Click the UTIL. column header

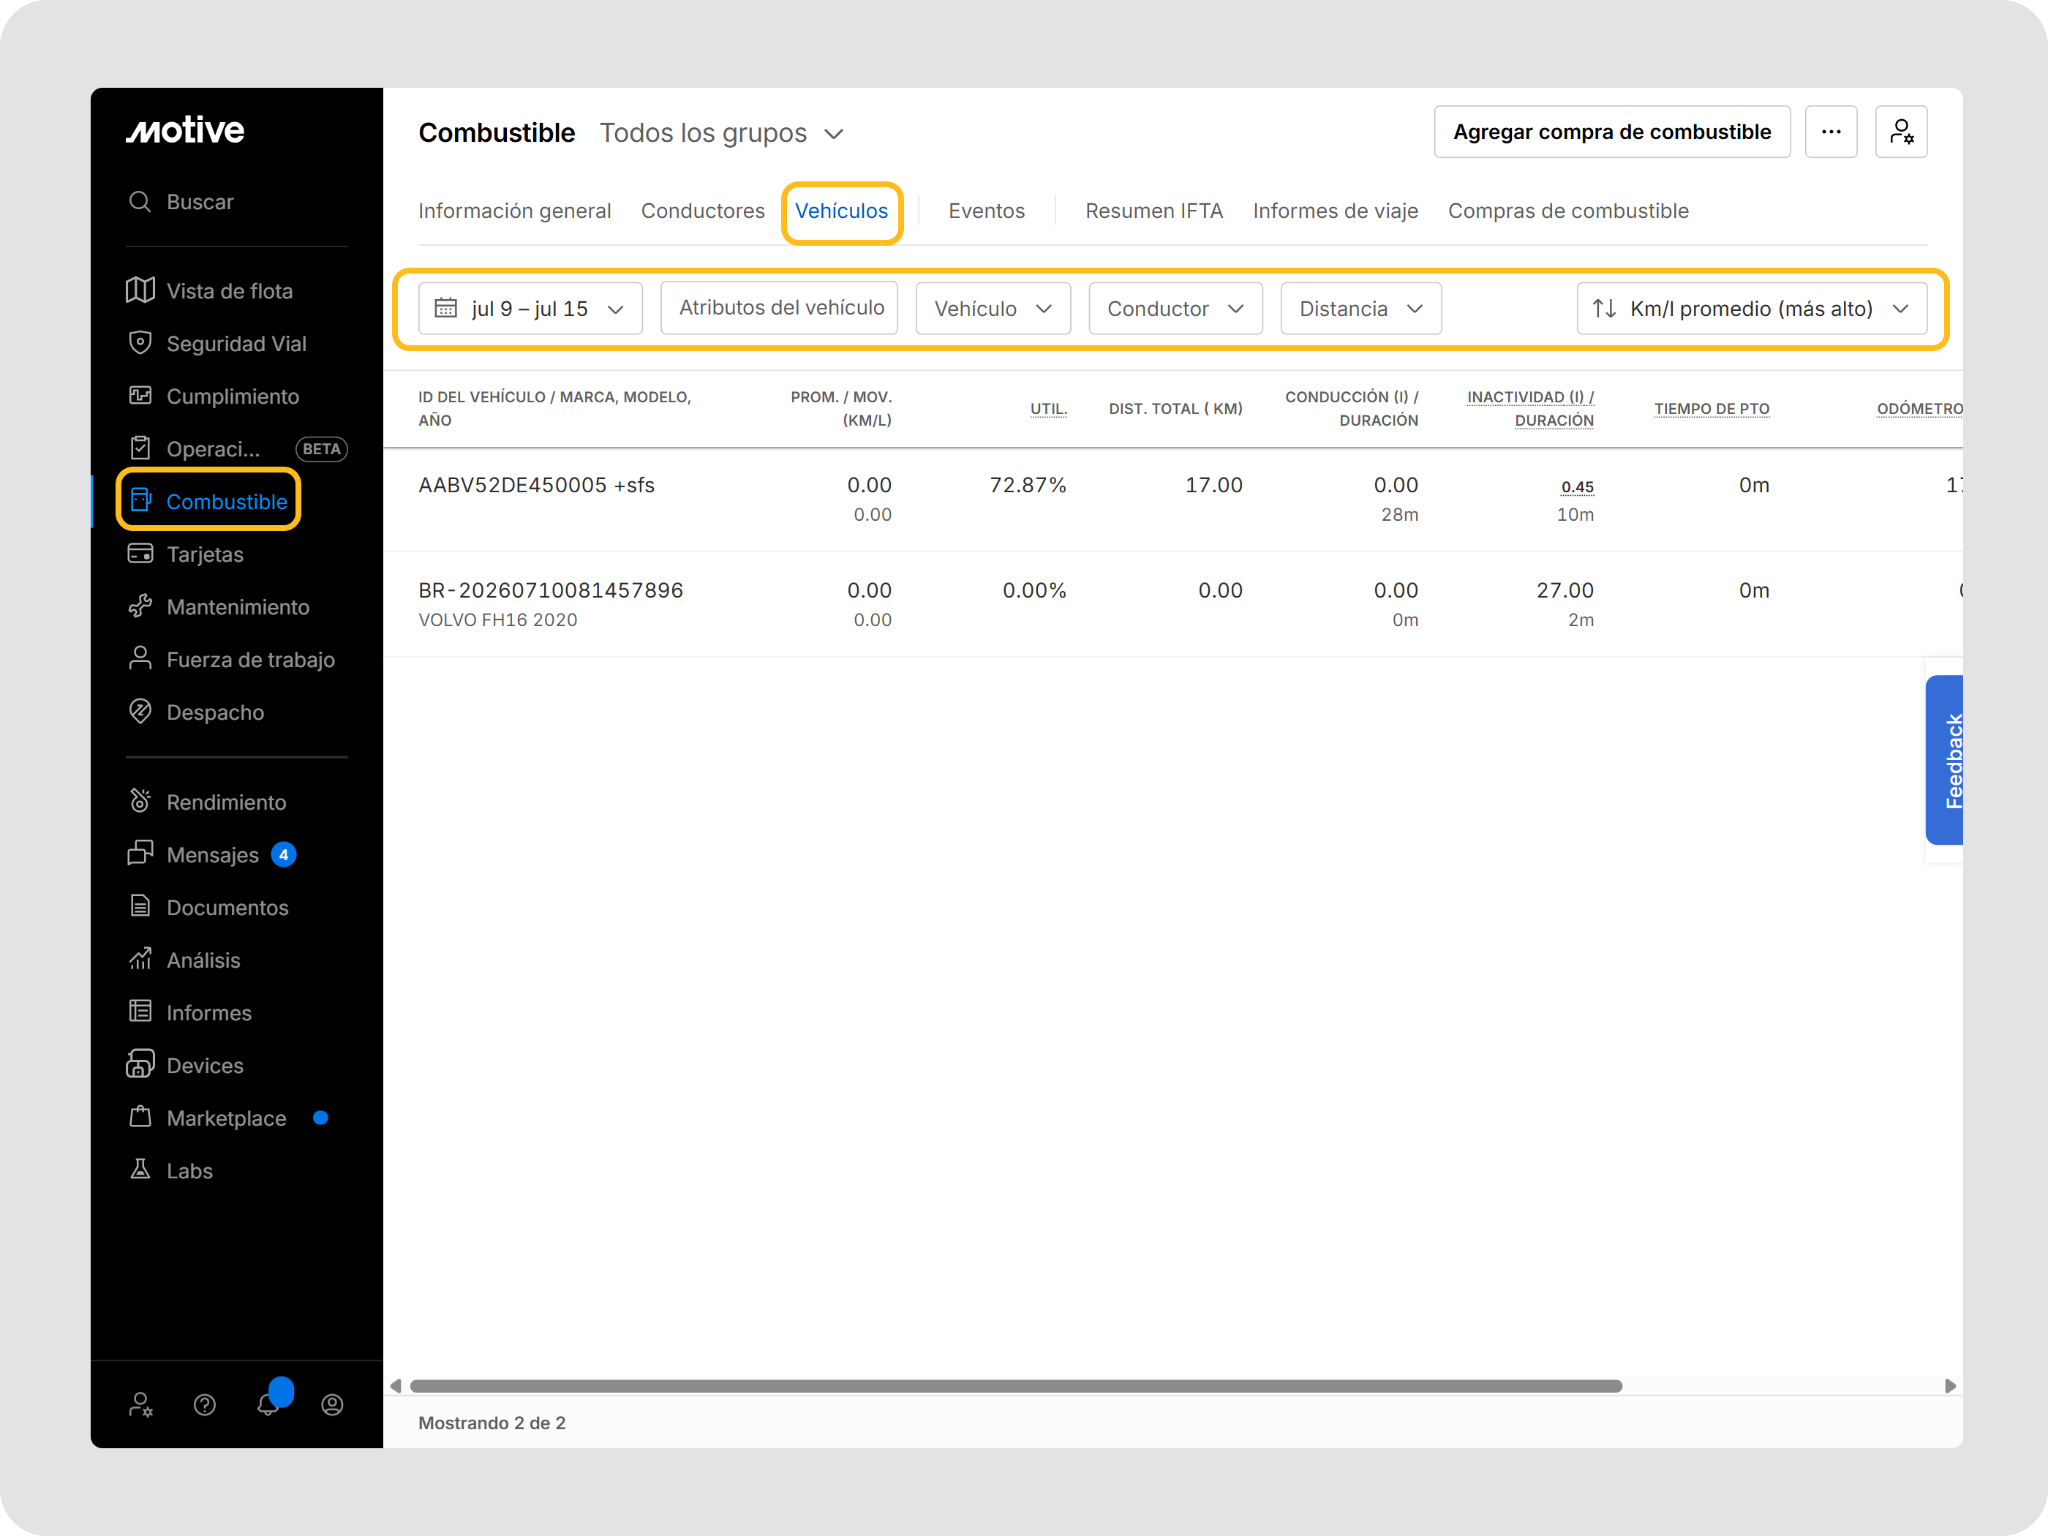(x=1048, y=409)
